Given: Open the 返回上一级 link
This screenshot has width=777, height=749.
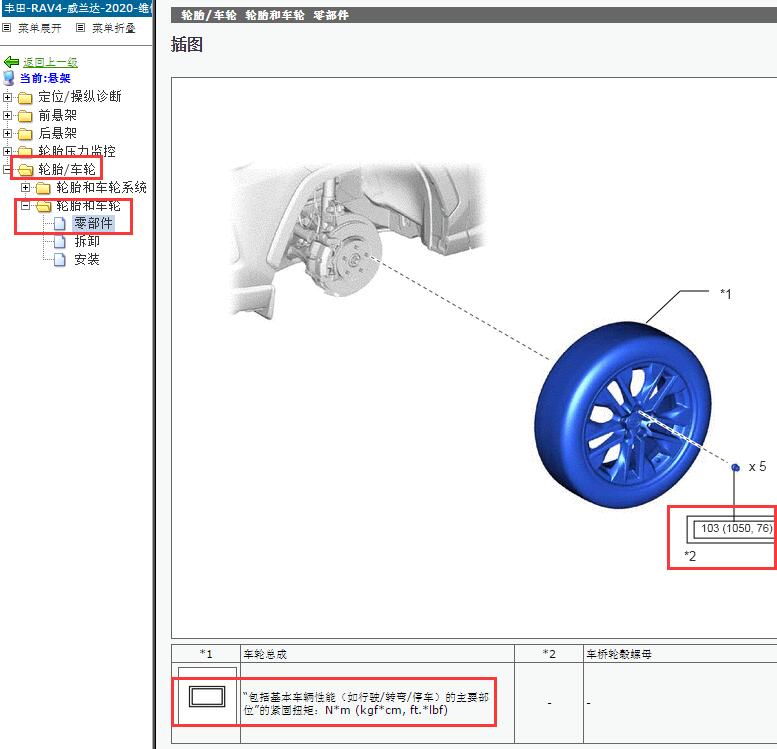Looking at the screenshot, I should [50, 62].
